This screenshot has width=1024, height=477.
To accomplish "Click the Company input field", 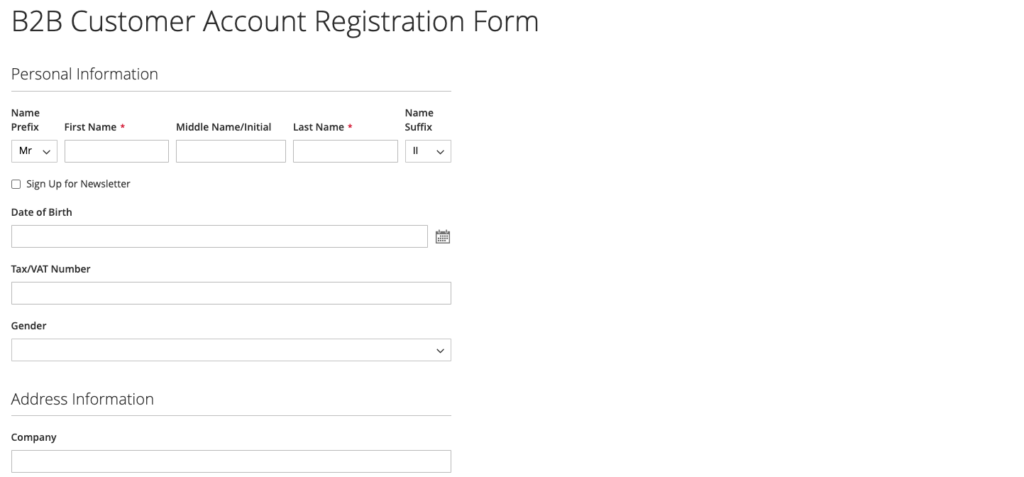I will pos(231,461).
